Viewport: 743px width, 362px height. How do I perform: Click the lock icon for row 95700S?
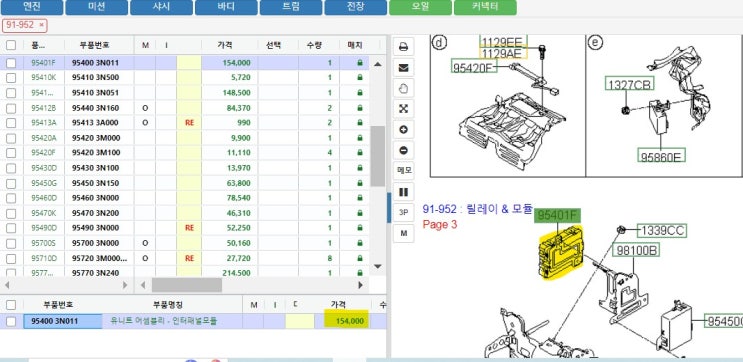360,243
